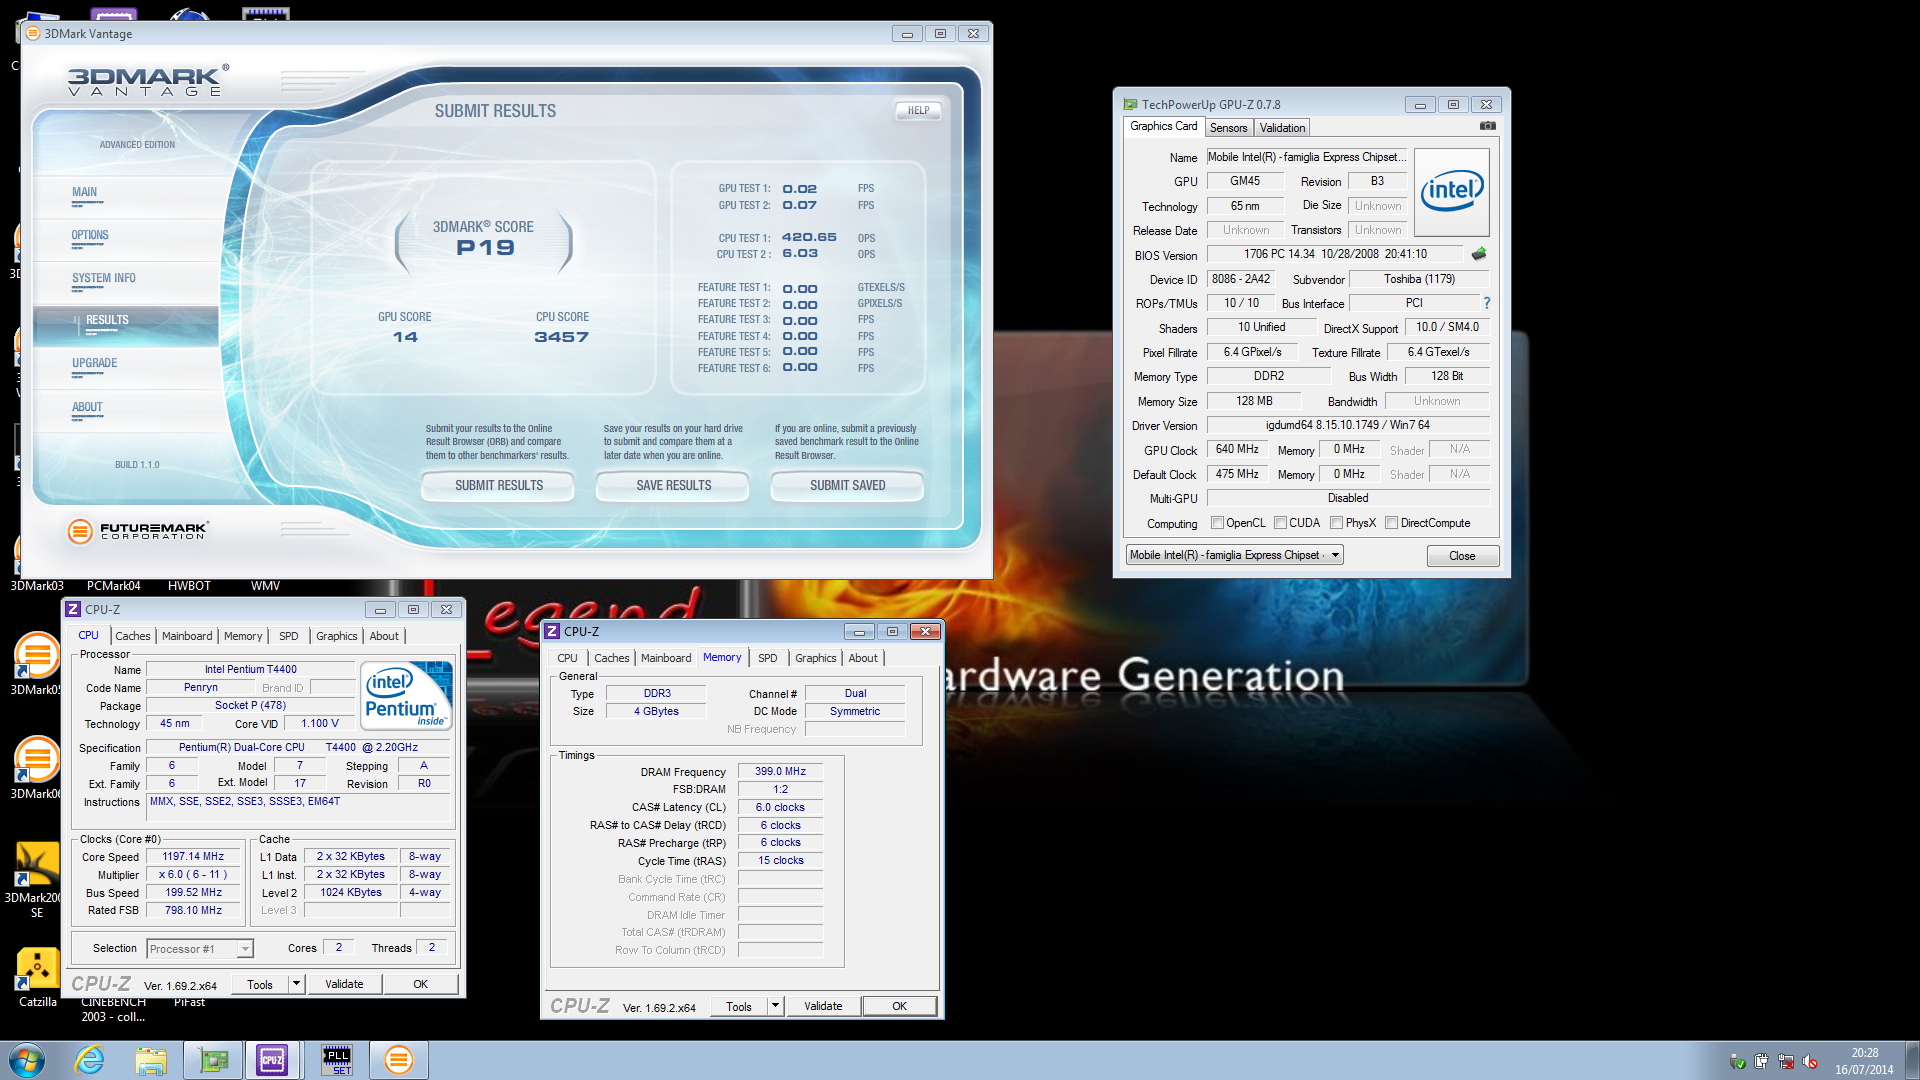1920x1080 pixels.
Task: Click Validate in CPU-Z memory window
Action: coord(822,1006)
